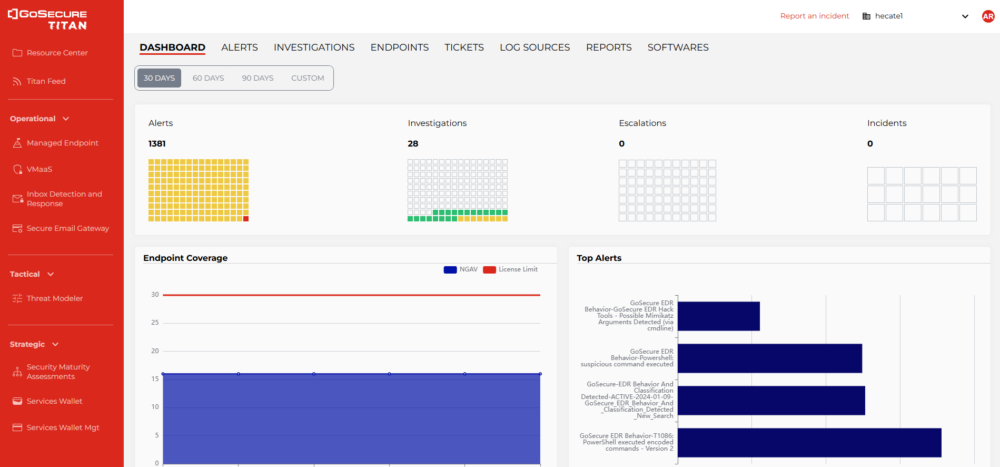Screen dimensions: 1000x467
Task: Switch to the Reports tab
Action: click(x=609, y=47)
